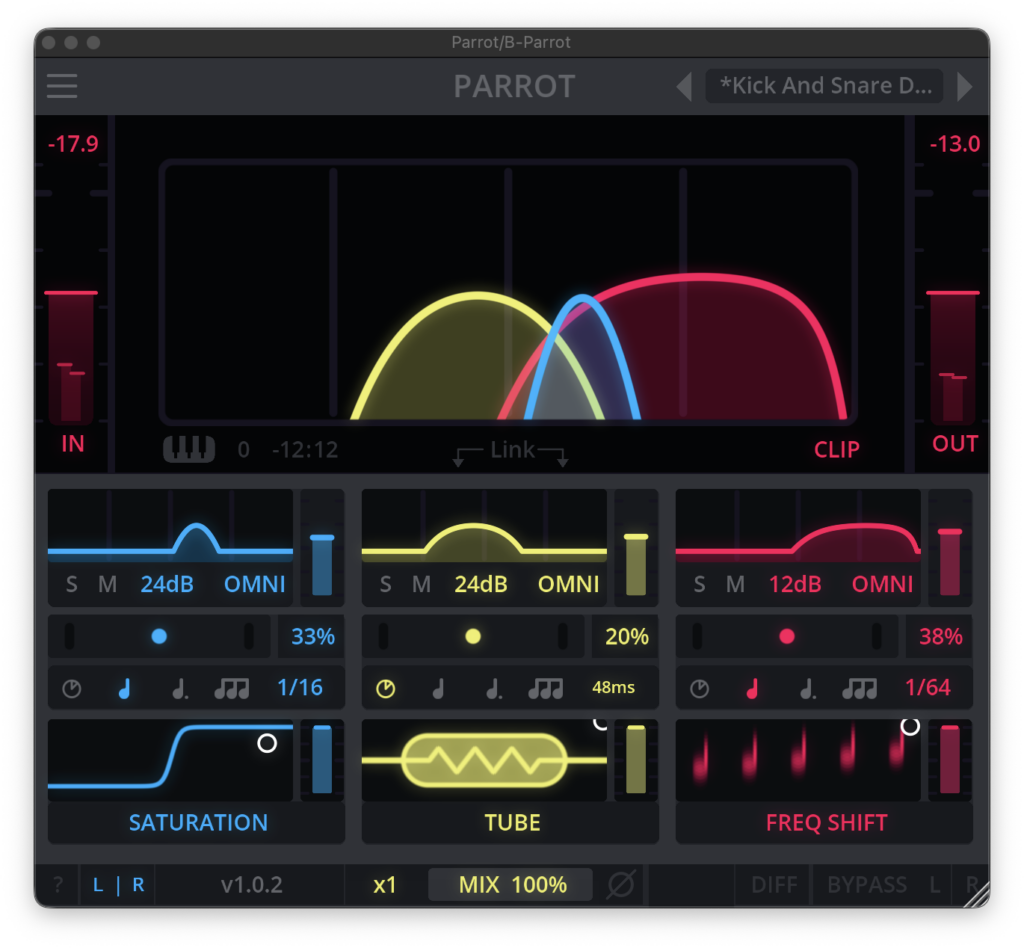This screenshot has height=948, width=1024.
Task: Open the SATURATION effect type menu
Action: click(197, 823)
